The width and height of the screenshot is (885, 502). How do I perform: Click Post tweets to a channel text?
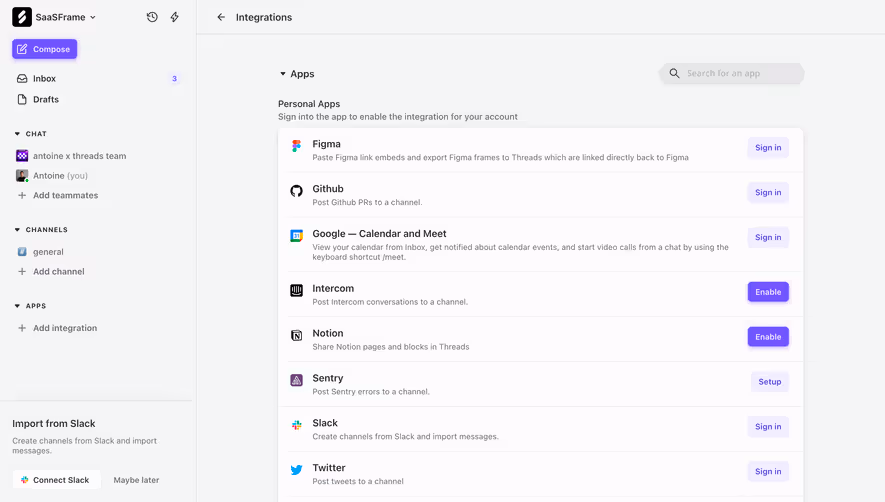(x=358, y=481)
